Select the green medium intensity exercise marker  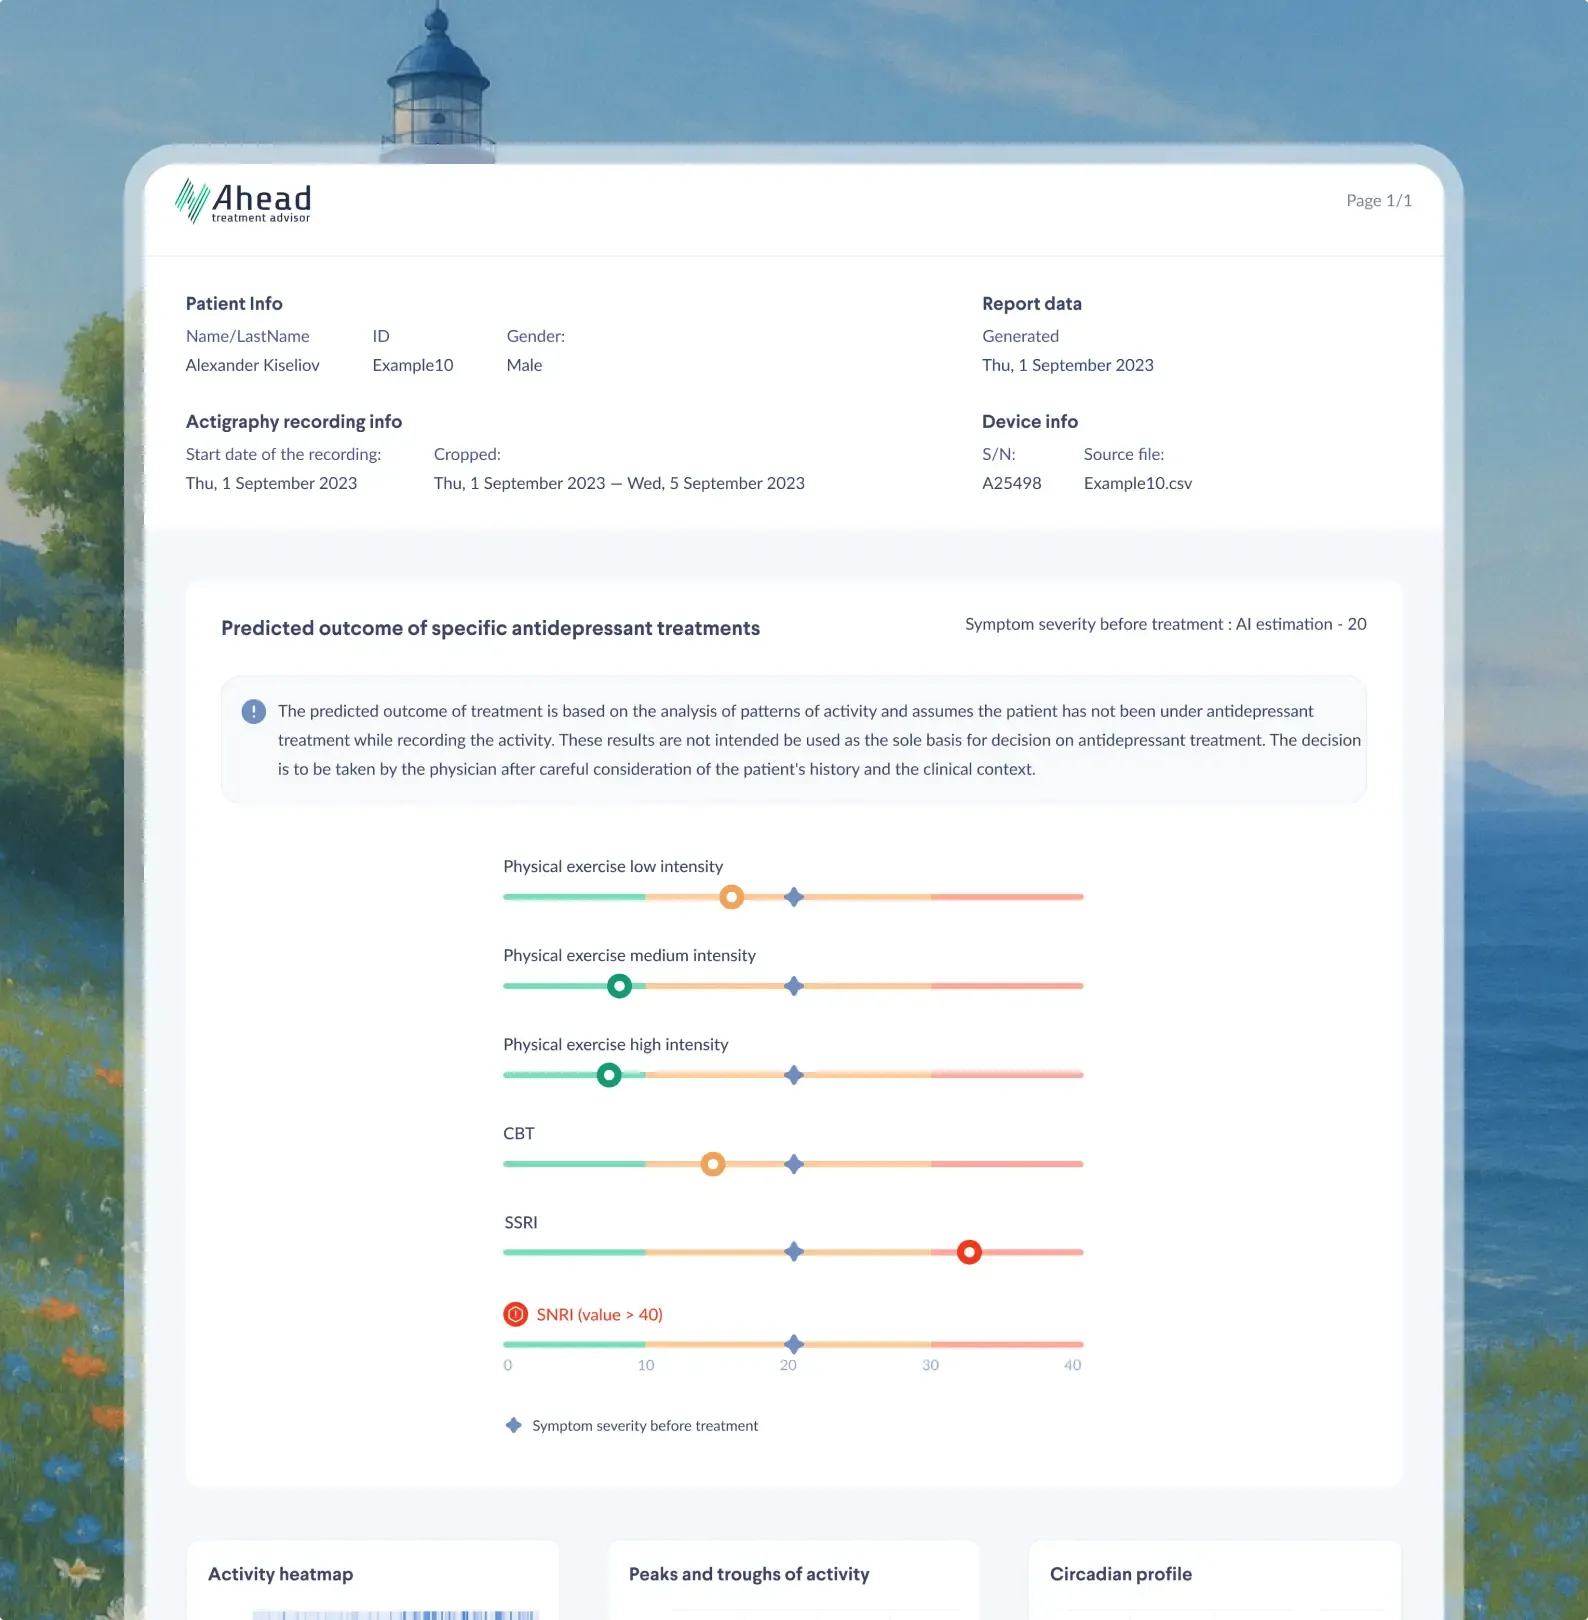620,986
